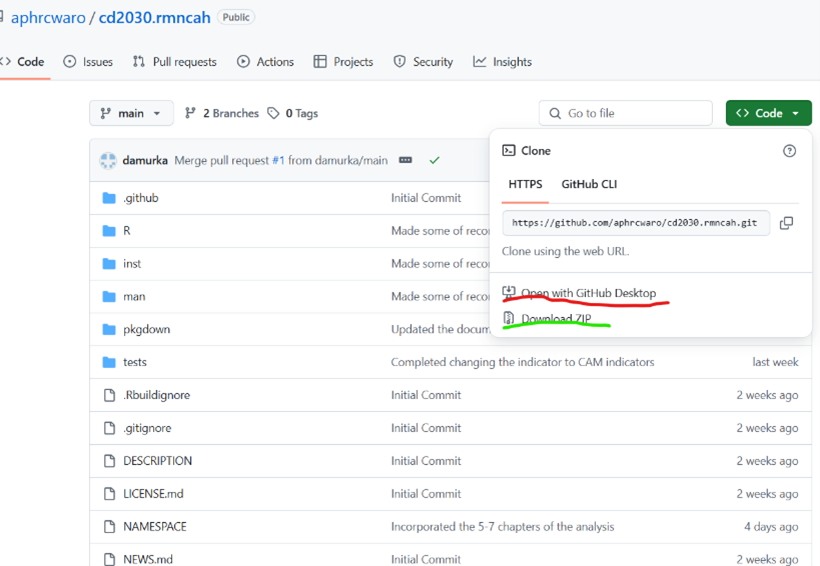820x566 pixels.
Task: Click the folder icon beside R
Action: (109, 231)
